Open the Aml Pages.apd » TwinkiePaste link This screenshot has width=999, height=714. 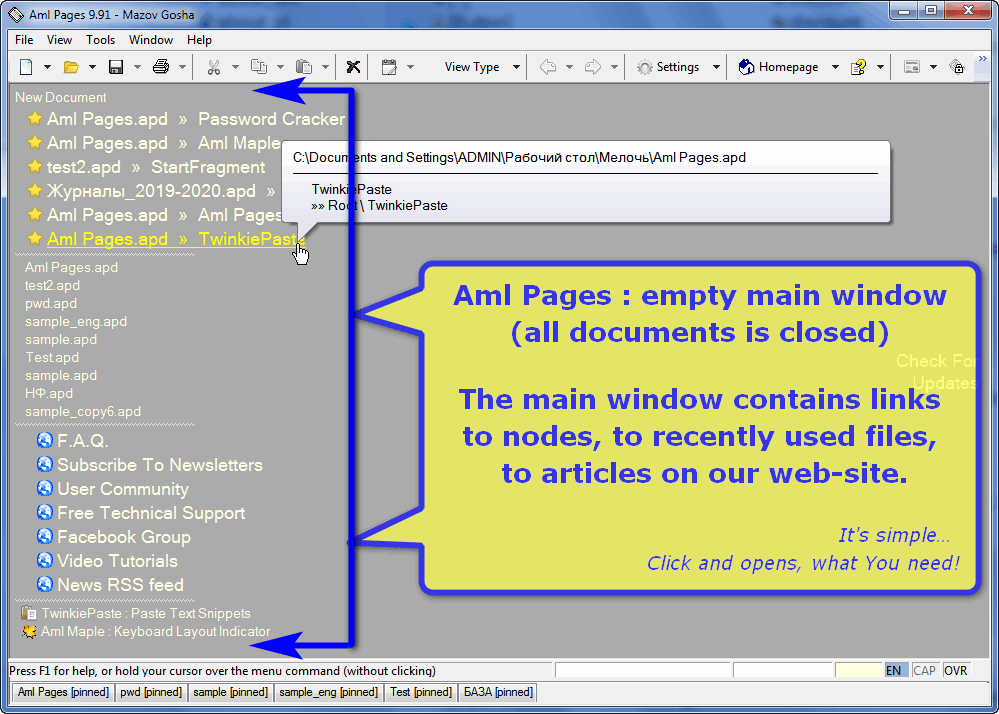[176, 239]
